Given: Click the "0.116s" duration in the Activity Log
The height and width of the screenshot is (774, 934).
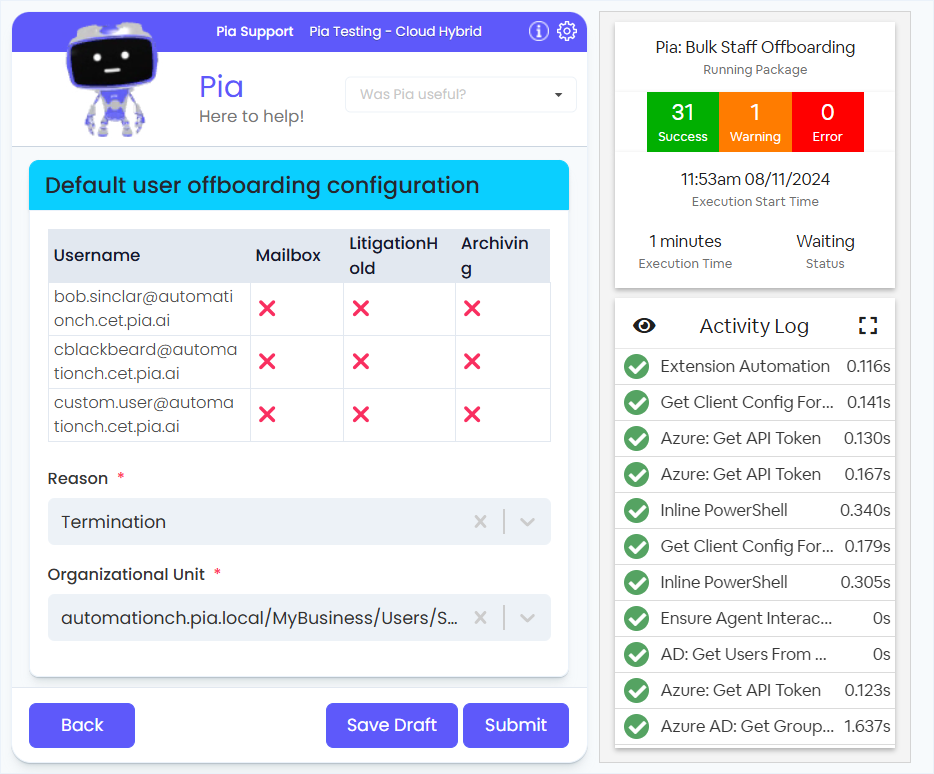Looking at the screenshot, I should pos(868,366).
